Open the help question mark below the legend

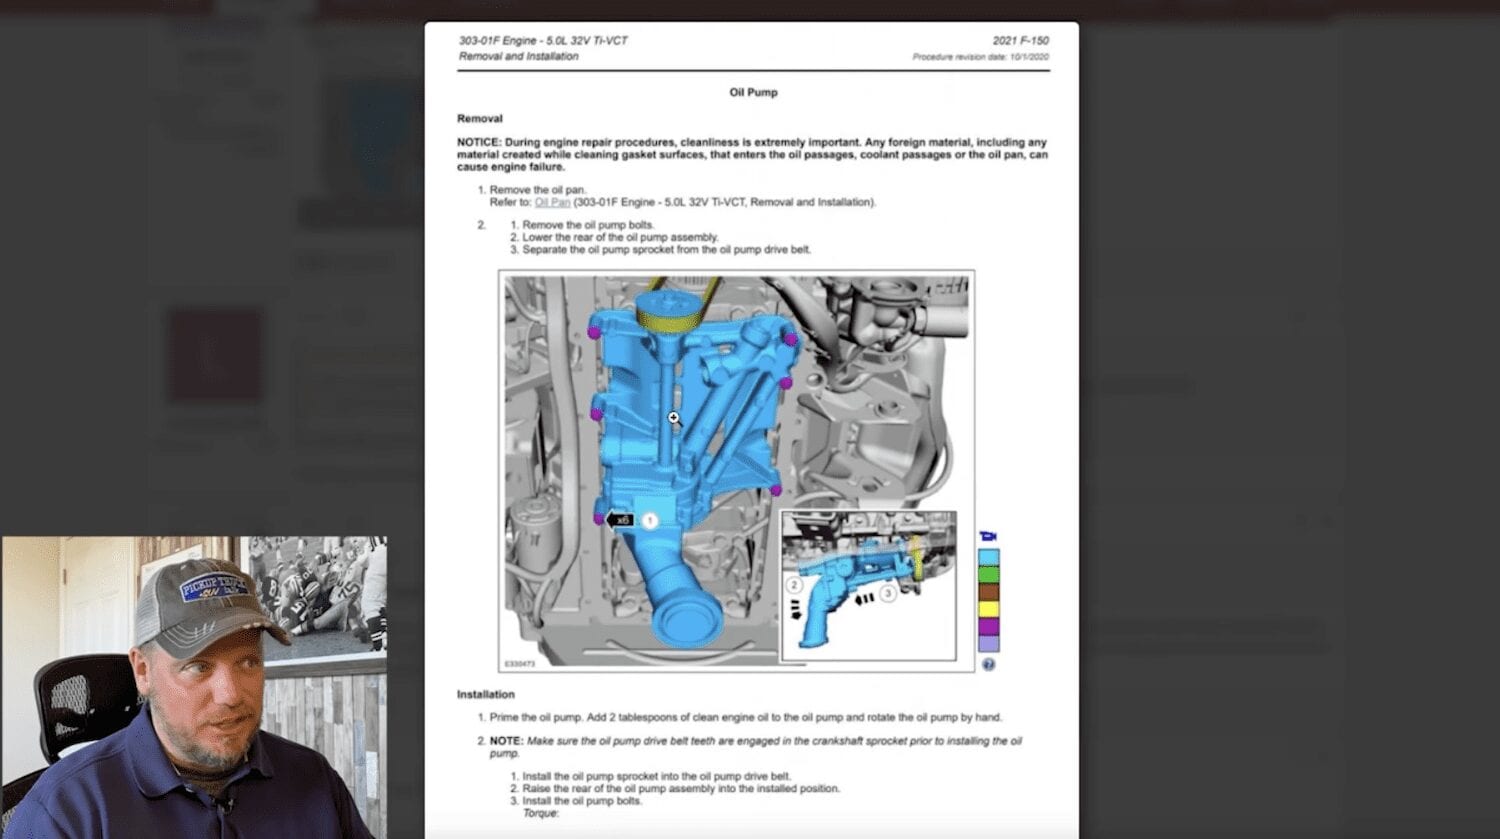tap(988, 664)
